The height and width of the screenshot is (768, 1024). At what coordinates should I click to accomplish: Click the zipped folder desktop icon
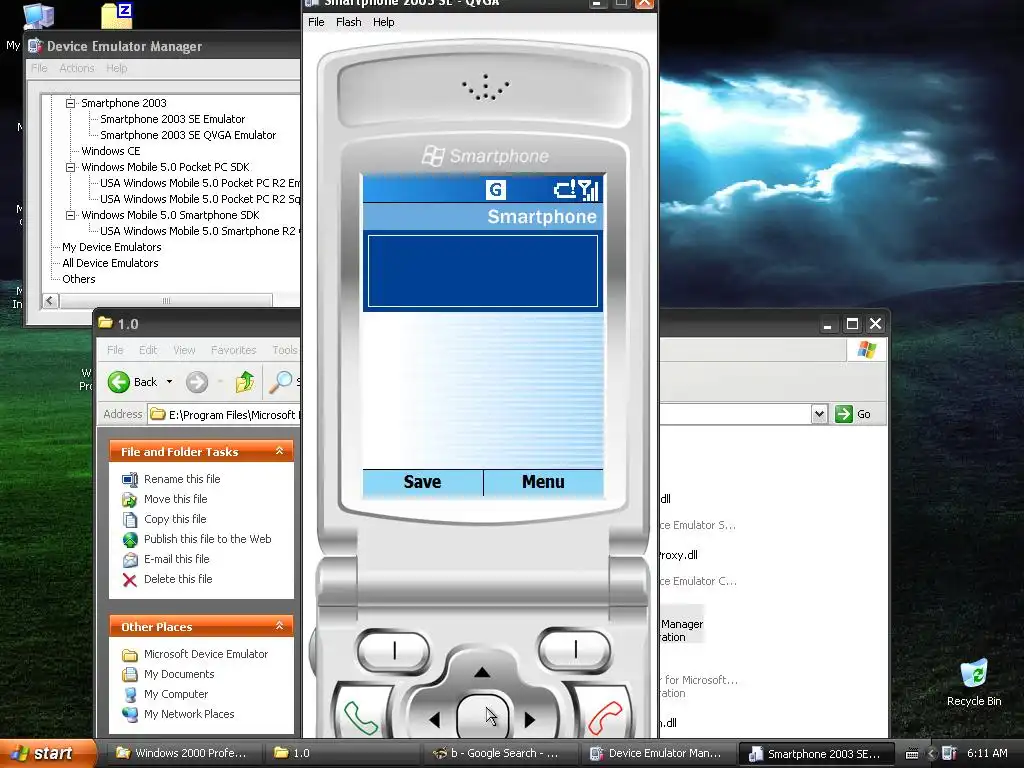click(x=117, y=16)
